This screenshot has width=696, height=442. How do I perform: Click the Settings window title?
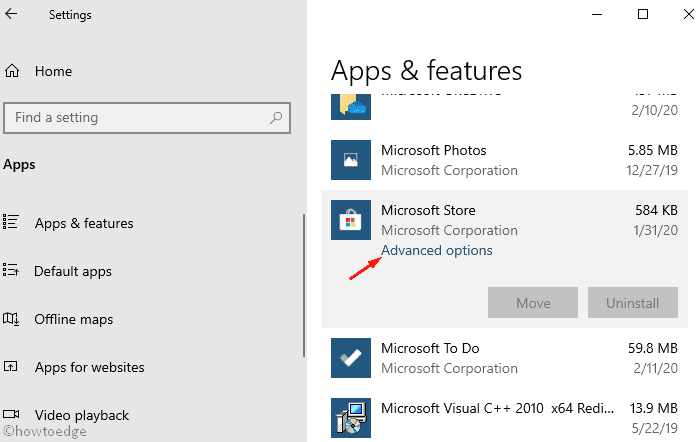click(x=70, y=15)
